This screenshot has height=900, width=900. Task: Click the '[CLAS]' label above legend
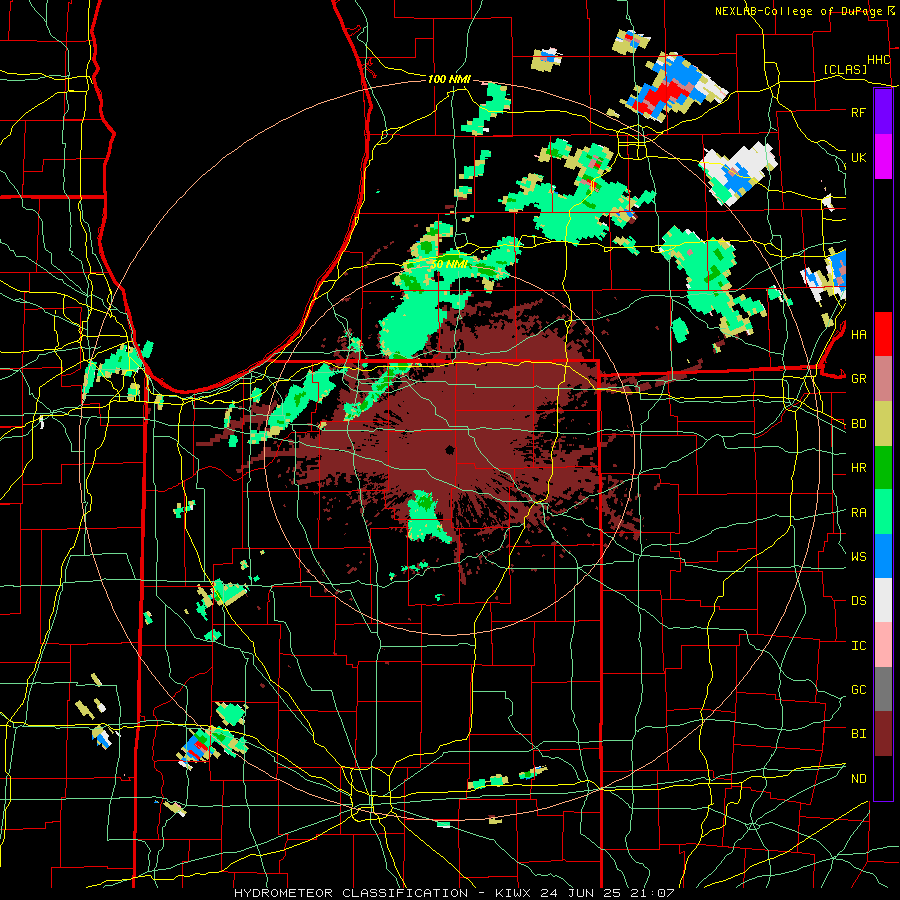pyautogui.click(x=845, y=69)
